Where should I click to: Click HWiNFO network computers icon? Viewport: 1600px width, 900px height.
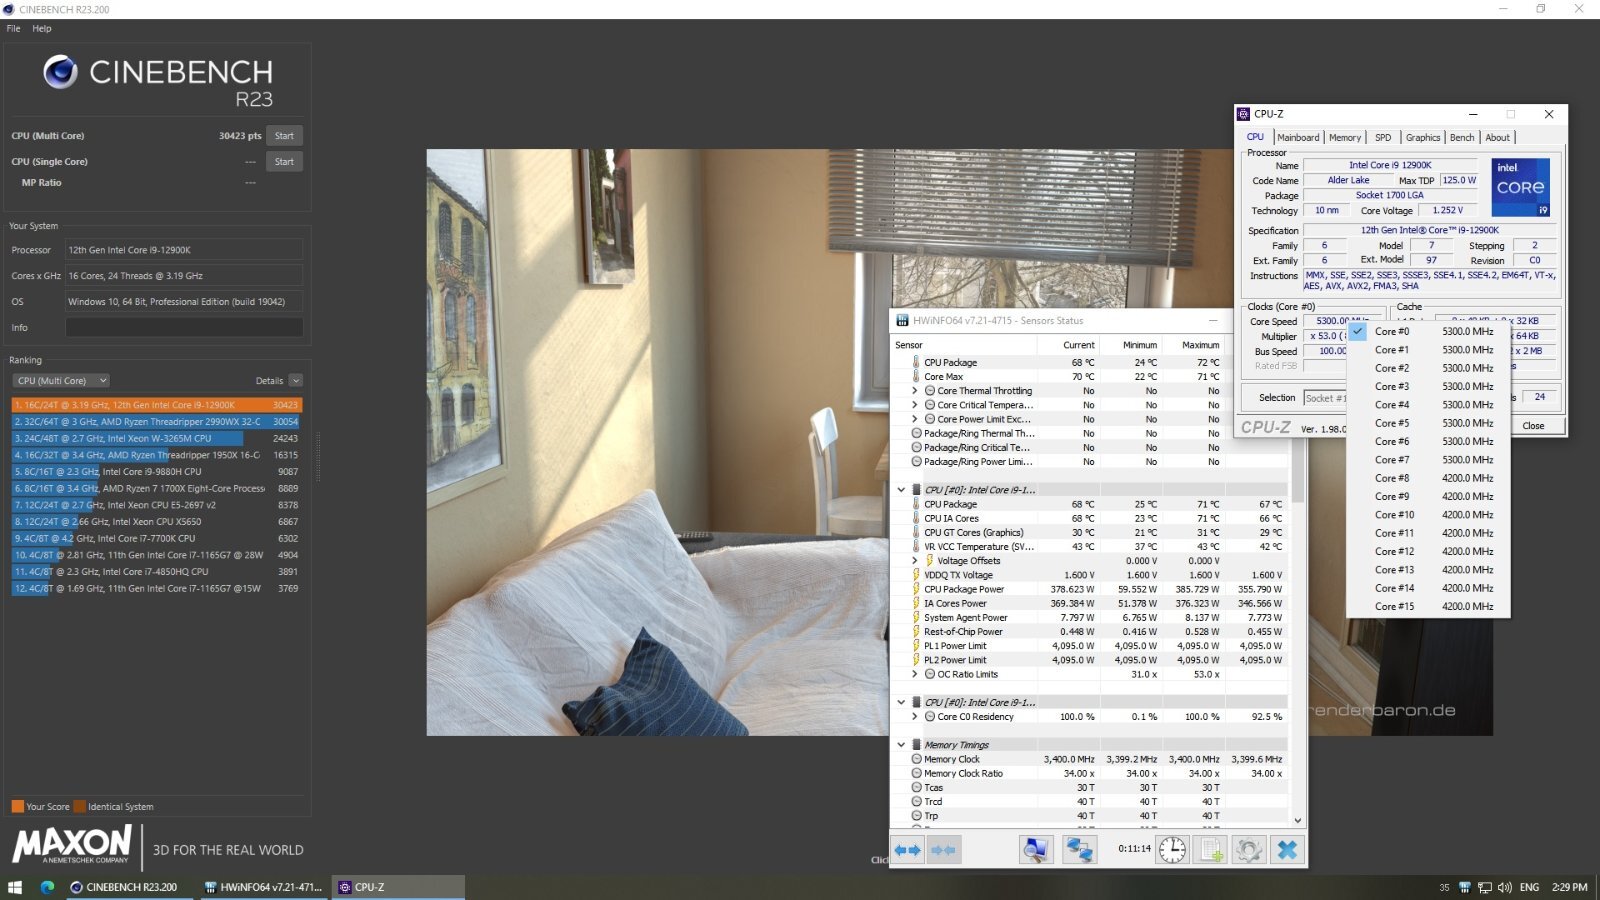tap(1079, 850)
